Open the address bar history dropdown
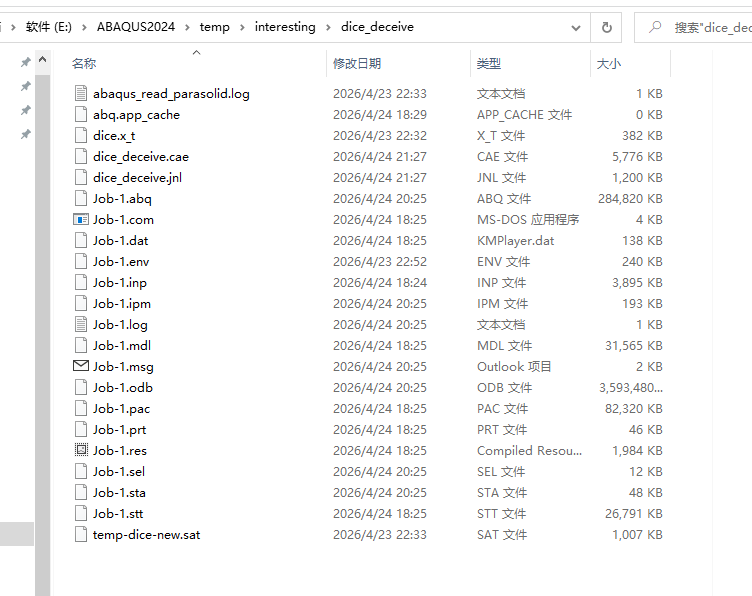752x596 pixels. pos(576,28)
